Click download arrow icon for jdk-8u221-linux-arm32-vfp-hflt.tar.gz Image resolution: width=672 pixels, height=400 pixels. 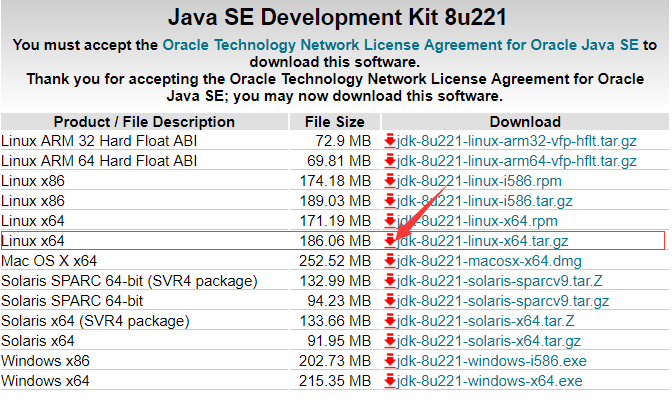(391, 140)
